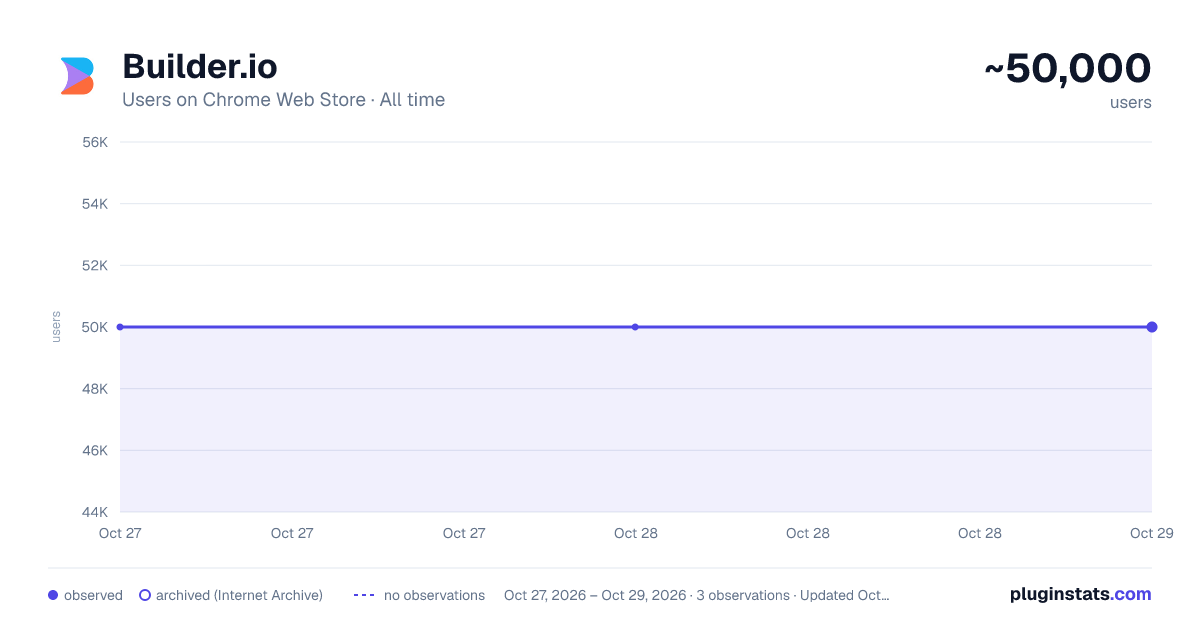Click the 48K y-axis label
The width and height of the screenshot is (1200, 630).
(x=95, y=389)
